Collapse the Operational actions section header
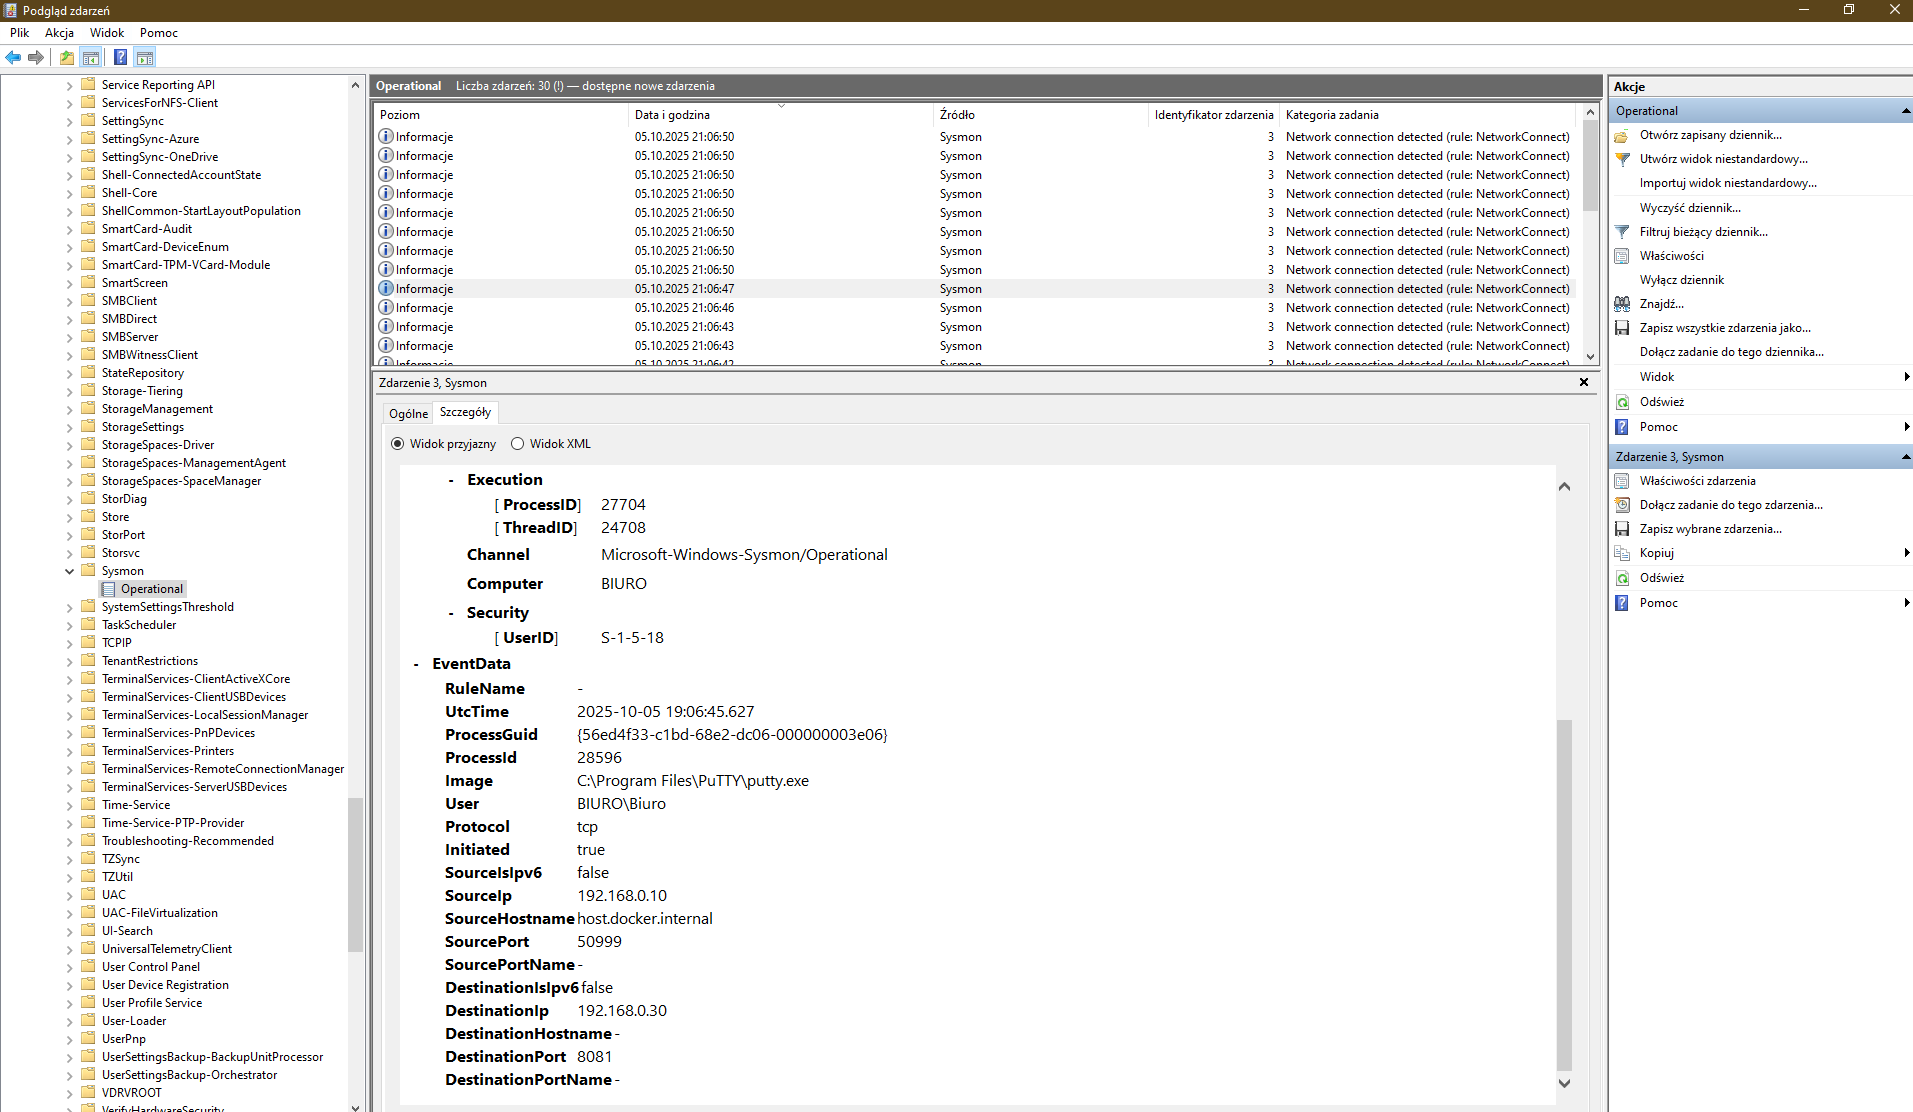 [x=1905, y=111]
